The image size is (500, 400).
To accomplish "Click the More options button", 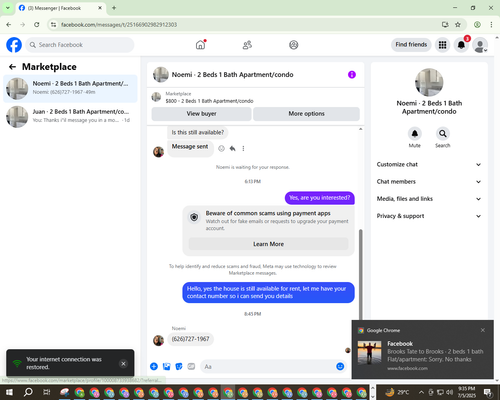I will 306,114.
